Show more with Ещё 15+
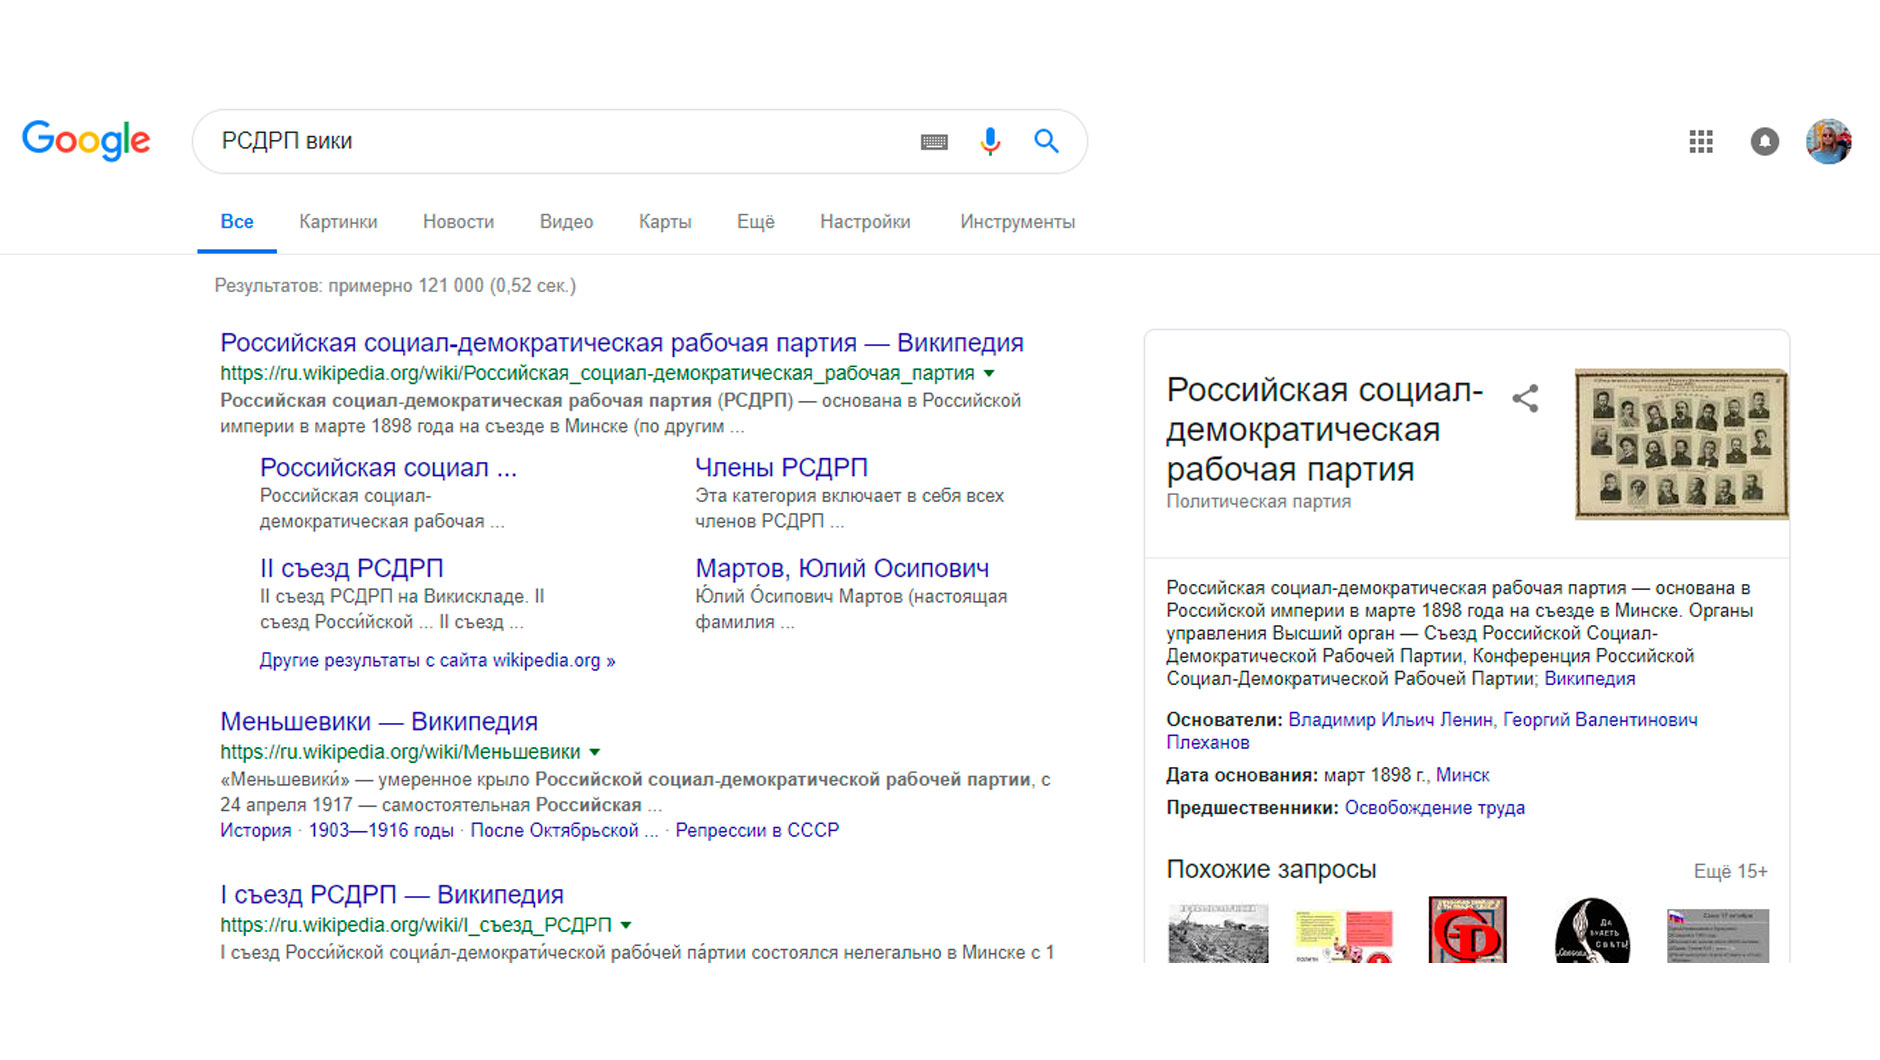Viewport: 1880px width, 1060px height. [1730, 871]
